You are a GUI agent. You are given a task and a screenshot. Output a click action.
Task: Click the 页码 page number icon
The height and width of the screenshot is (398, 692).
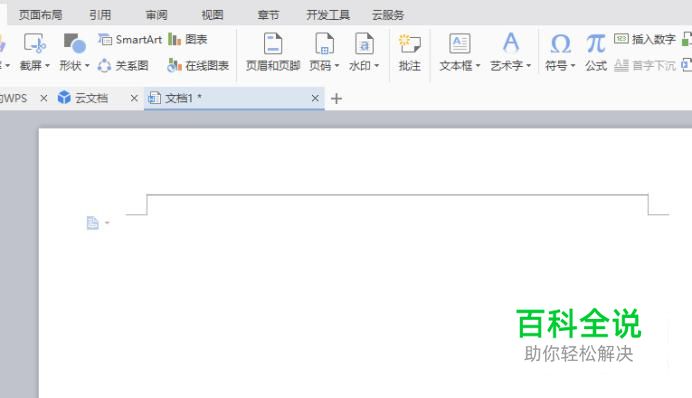324,43
